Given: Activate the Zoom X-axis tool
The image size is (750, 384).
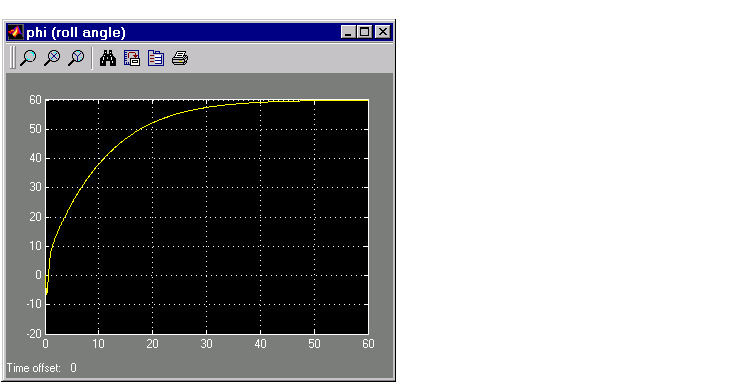Looking at the screenshot, I should (x=52, y=58).
